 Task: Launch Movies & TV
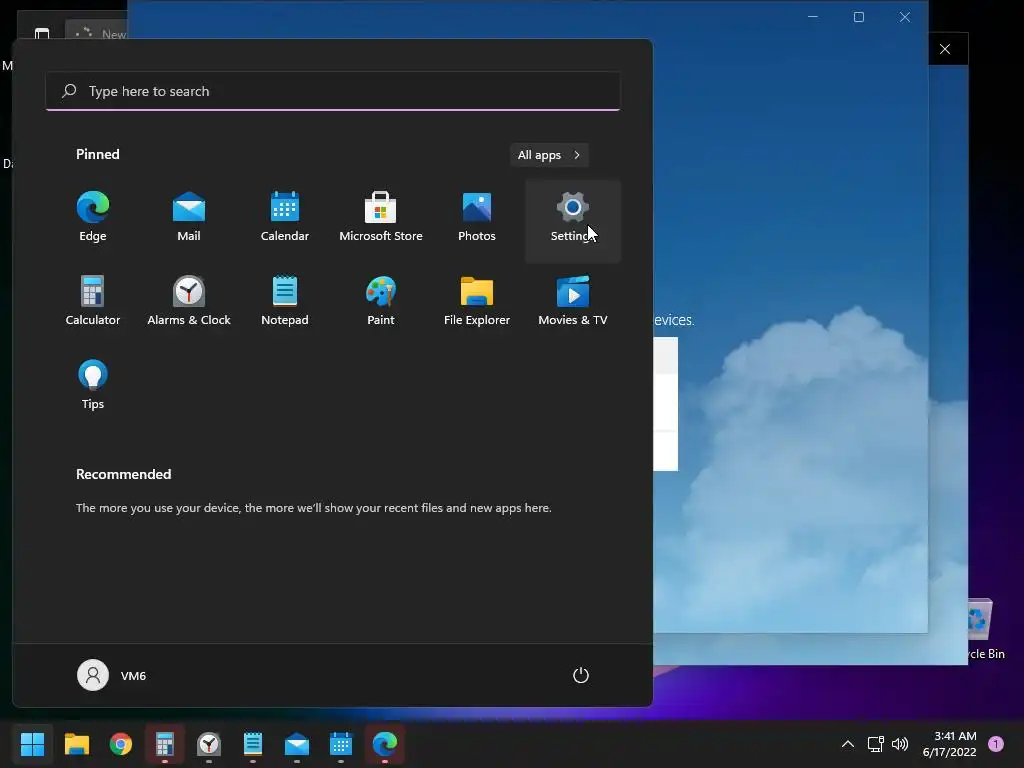tap(573, 301)
